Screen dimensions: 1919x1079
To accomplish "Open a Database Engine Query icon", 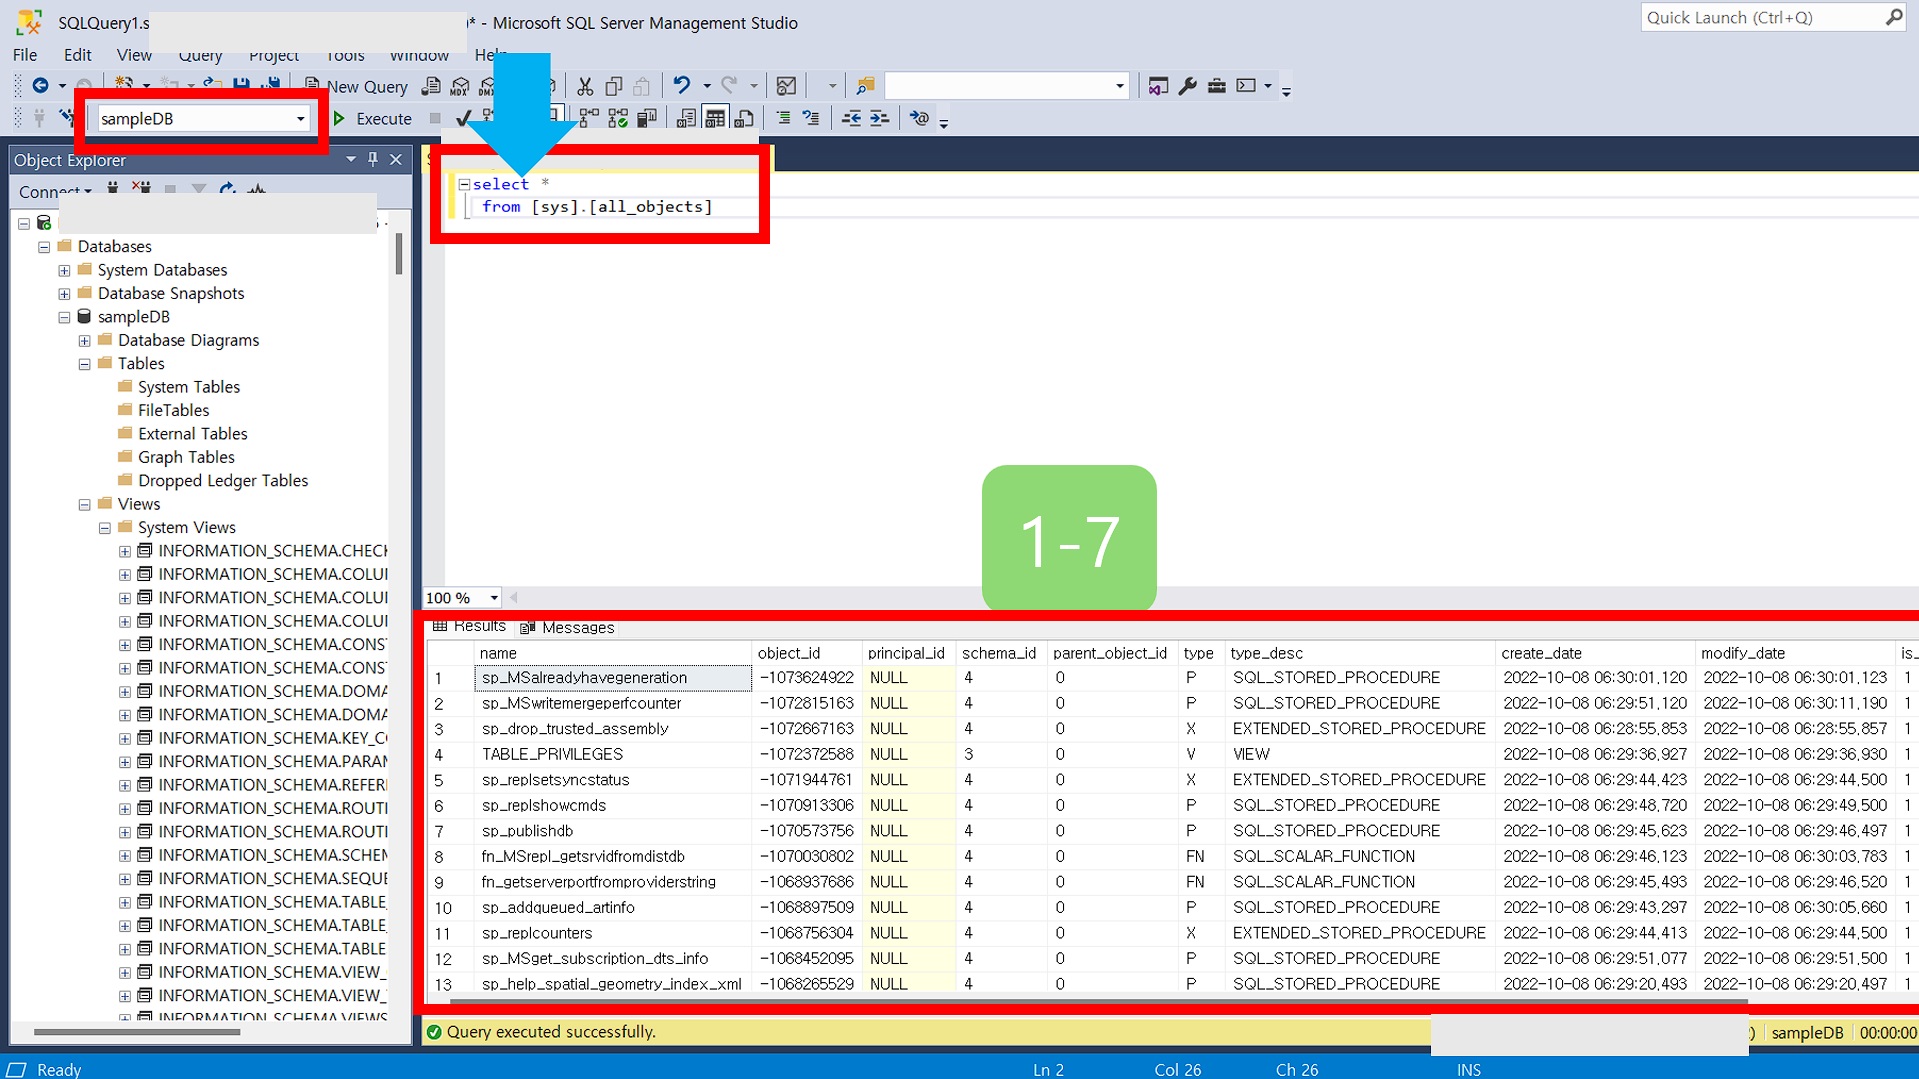I will tap(431, 86).
